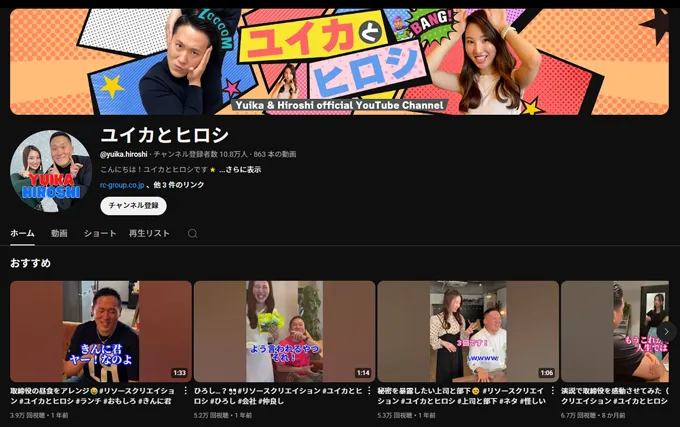Screen dimensions: 680x427
Task: Click the チャンネル登録者数 10.8万人 subscriber count
Action: (200, 154)
